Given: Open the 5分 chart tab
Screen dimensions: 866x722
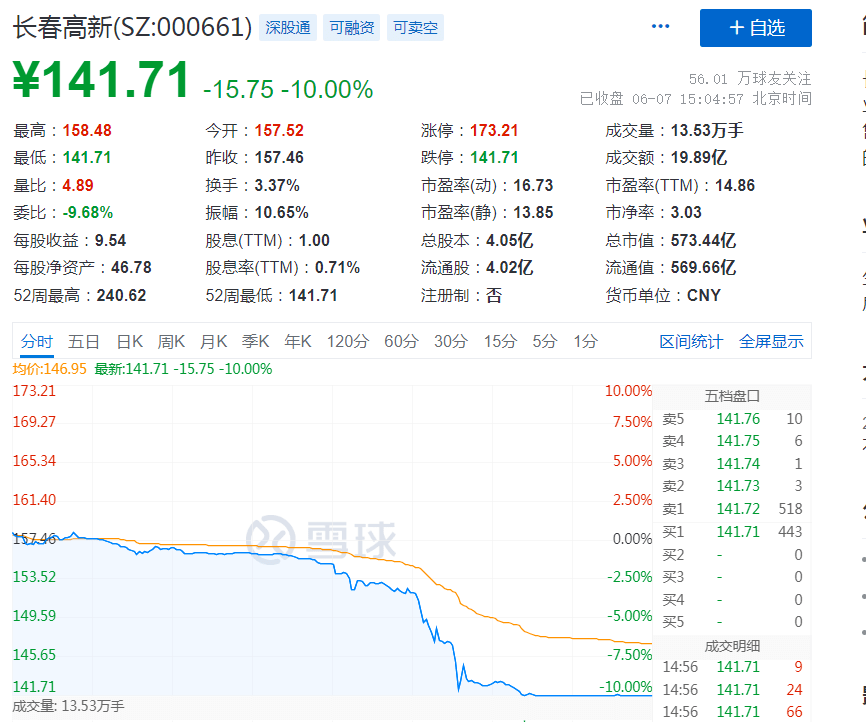Looking at the screenshot, I should (x=545, y=341).
